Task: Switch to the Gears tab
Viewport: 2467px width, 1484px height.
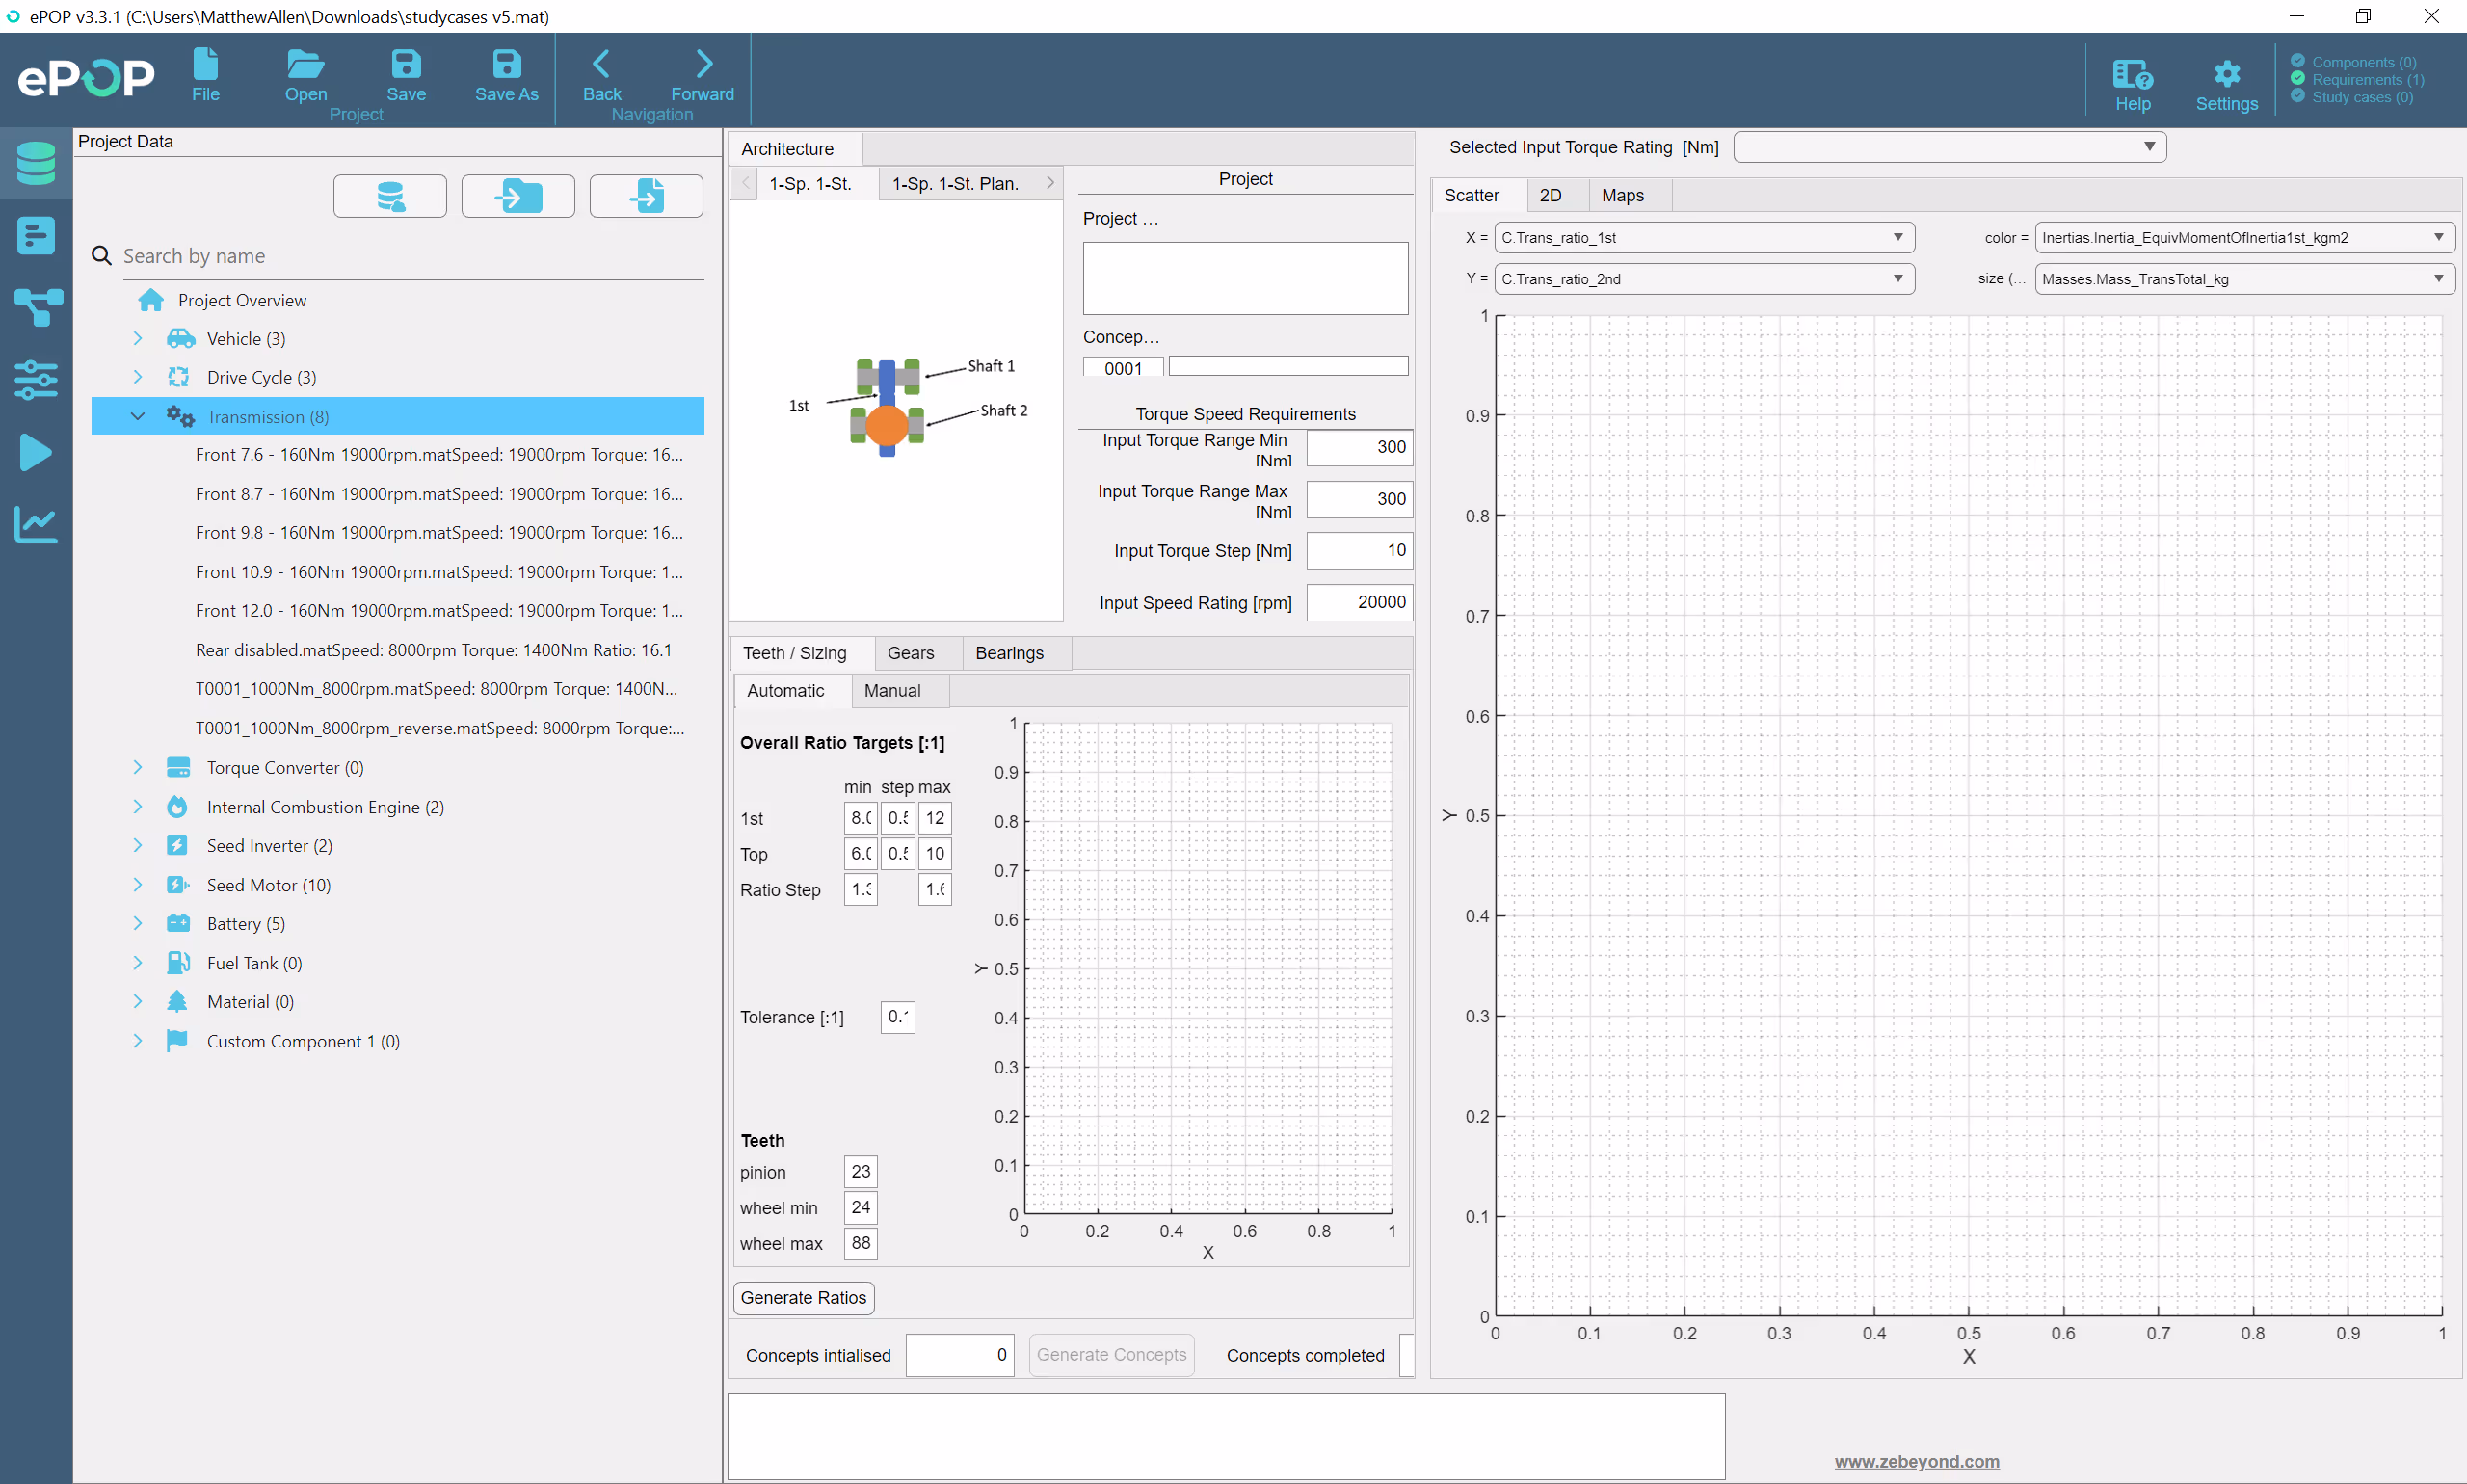Action: pos(910,653)
